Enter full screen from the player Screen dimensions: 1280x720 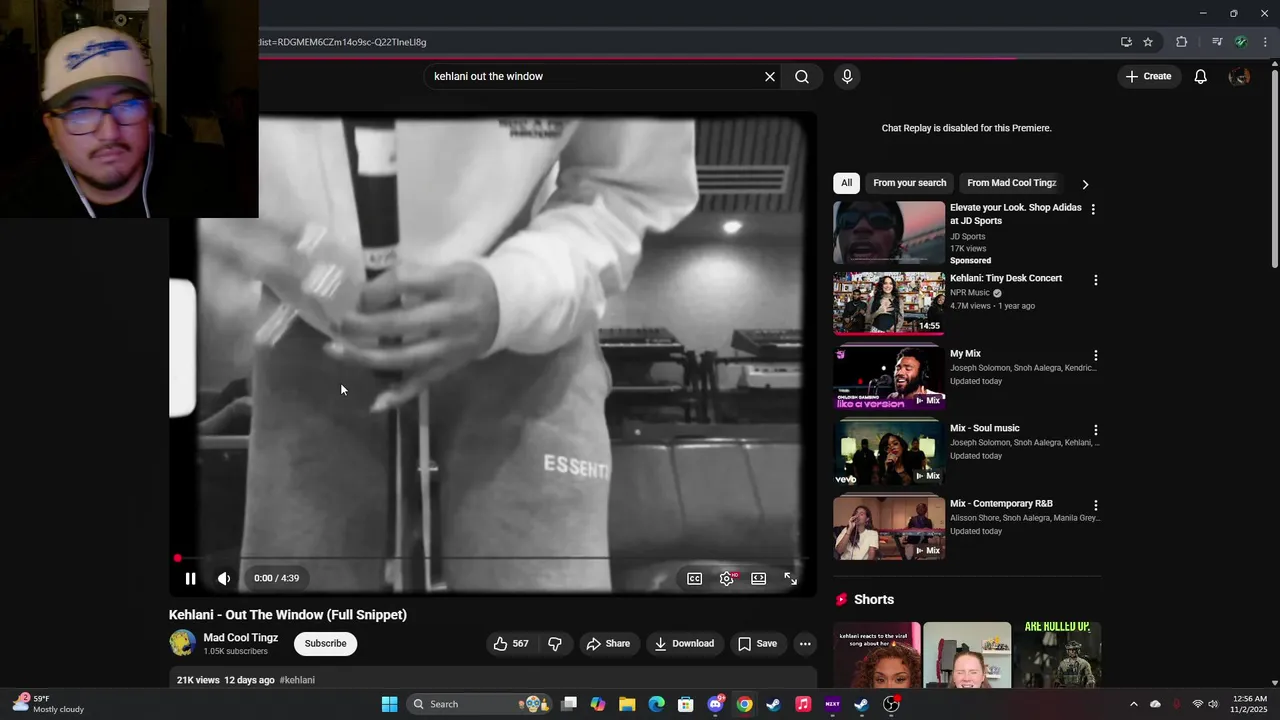click(790, 578)
